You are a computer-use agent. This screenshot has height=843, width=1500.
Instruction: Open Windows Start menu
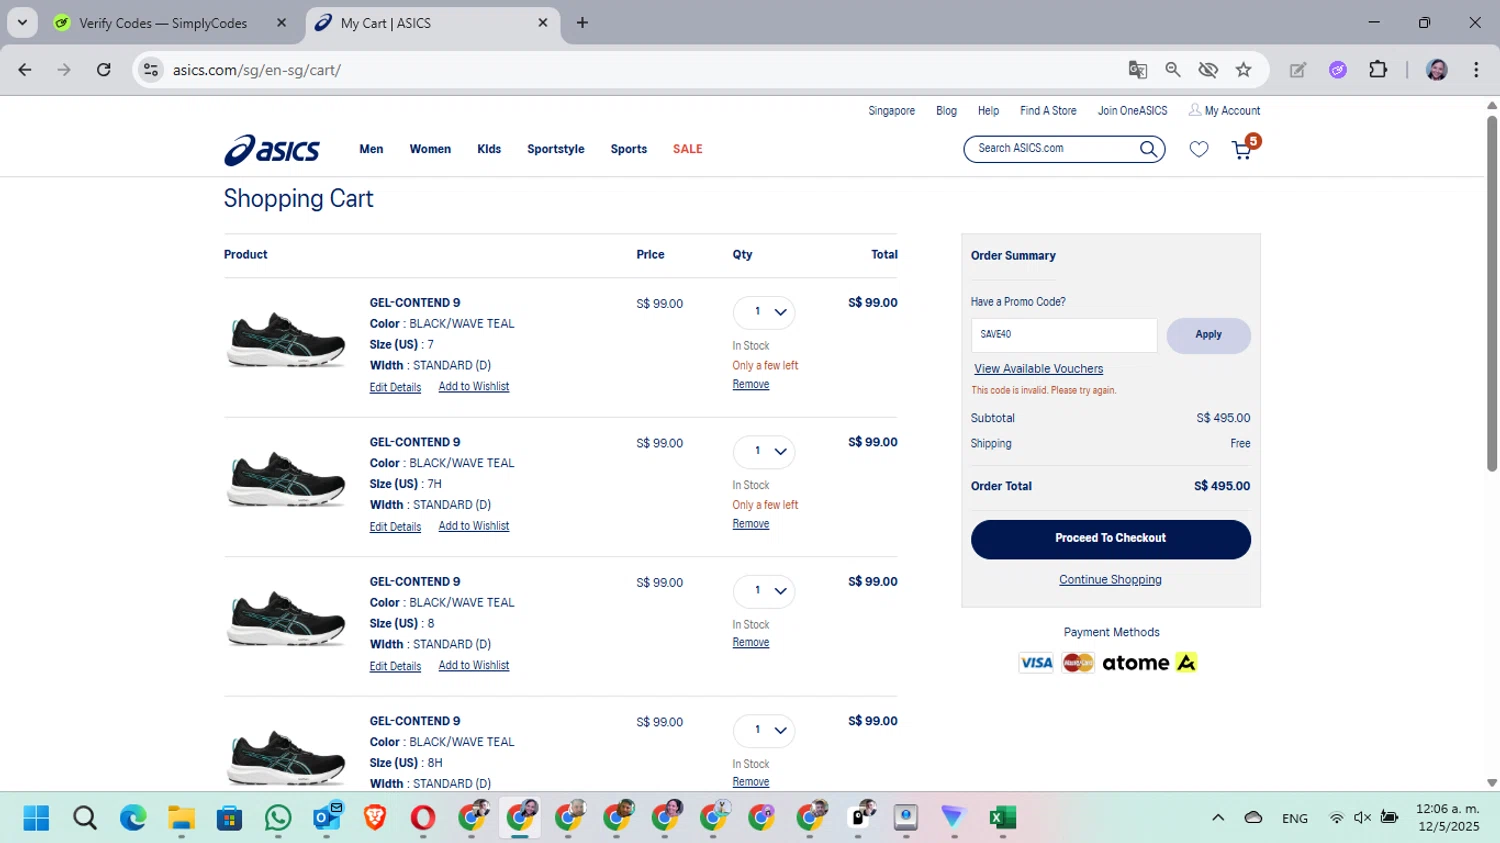[36, 818]
